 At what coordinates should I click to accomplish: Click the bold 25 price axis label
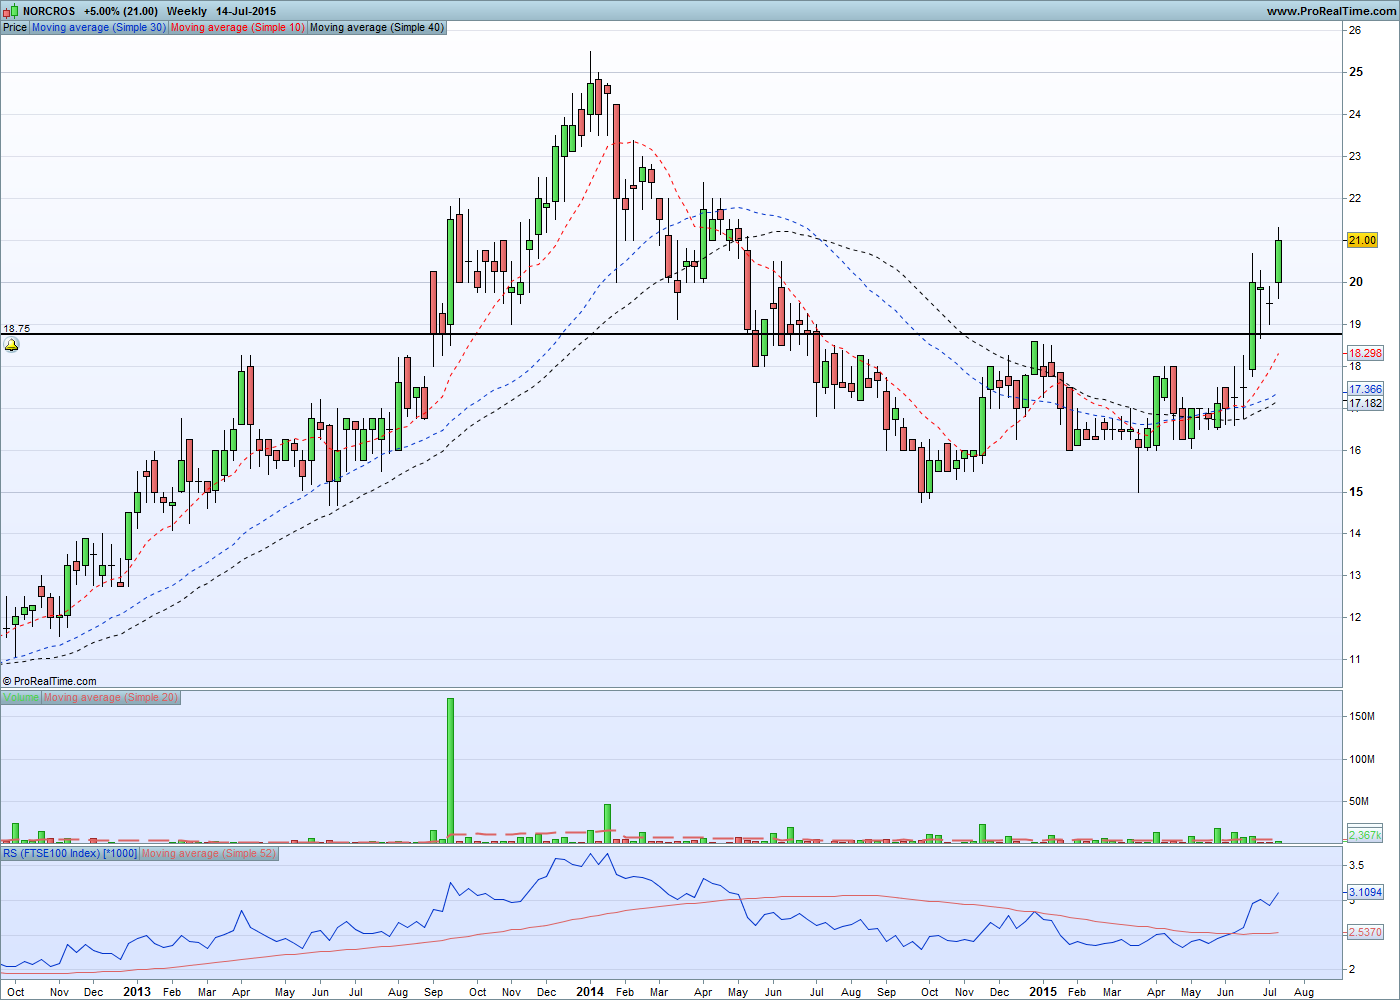1356,72
